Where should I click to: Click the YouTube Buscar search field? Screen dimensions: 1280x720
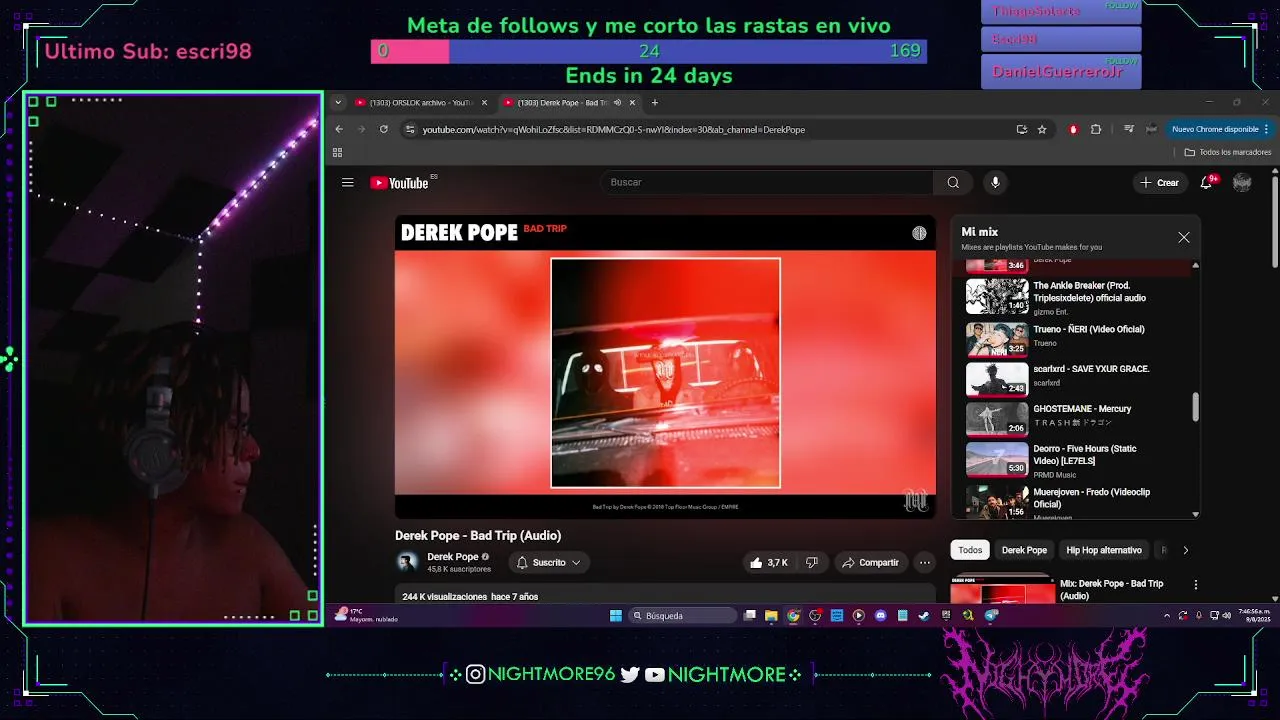click(x=767, y=182)
